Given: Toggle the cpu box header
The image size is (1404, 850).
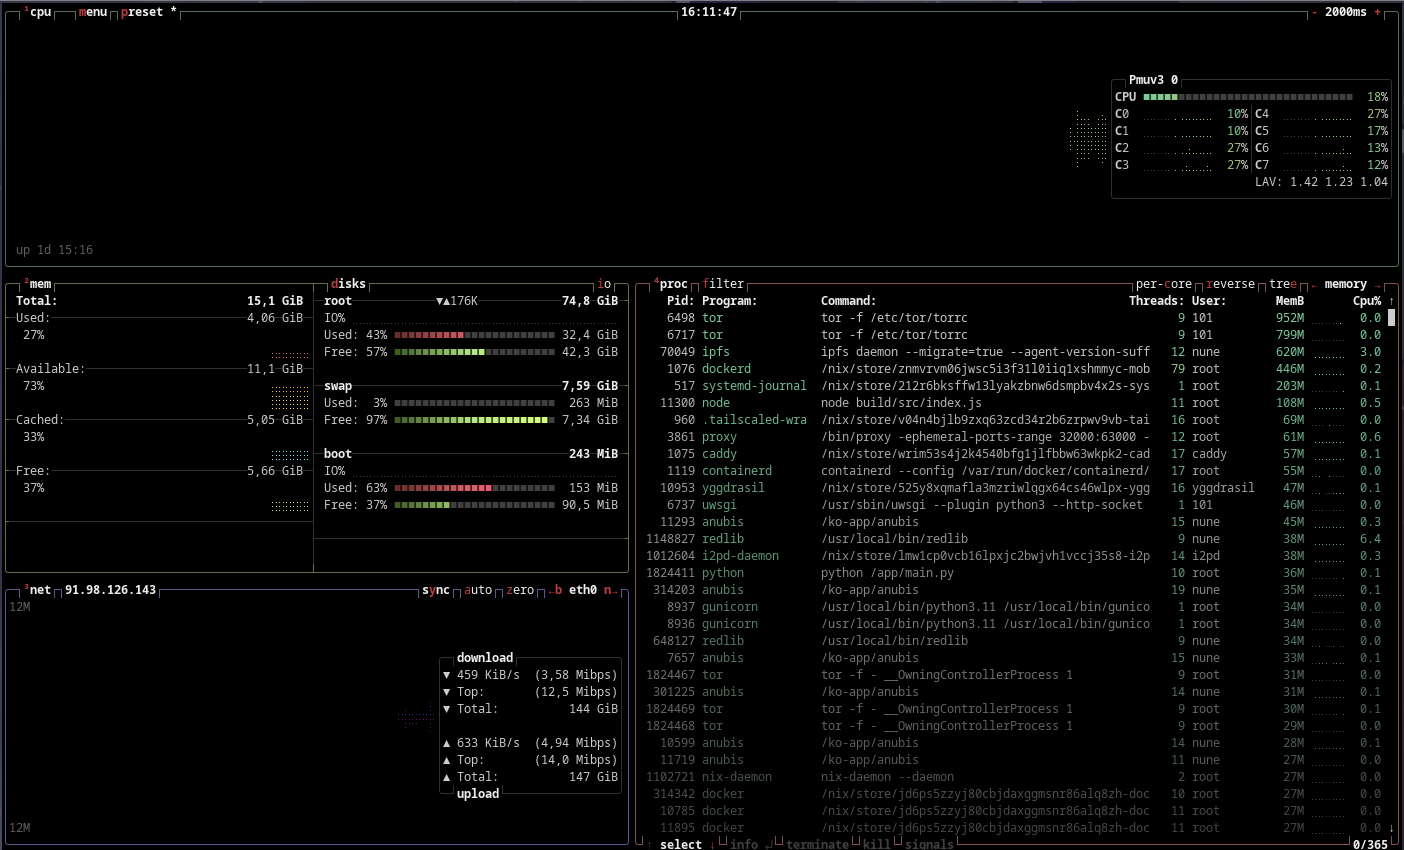Looking at the screenshot, I should tap(38, 12).
